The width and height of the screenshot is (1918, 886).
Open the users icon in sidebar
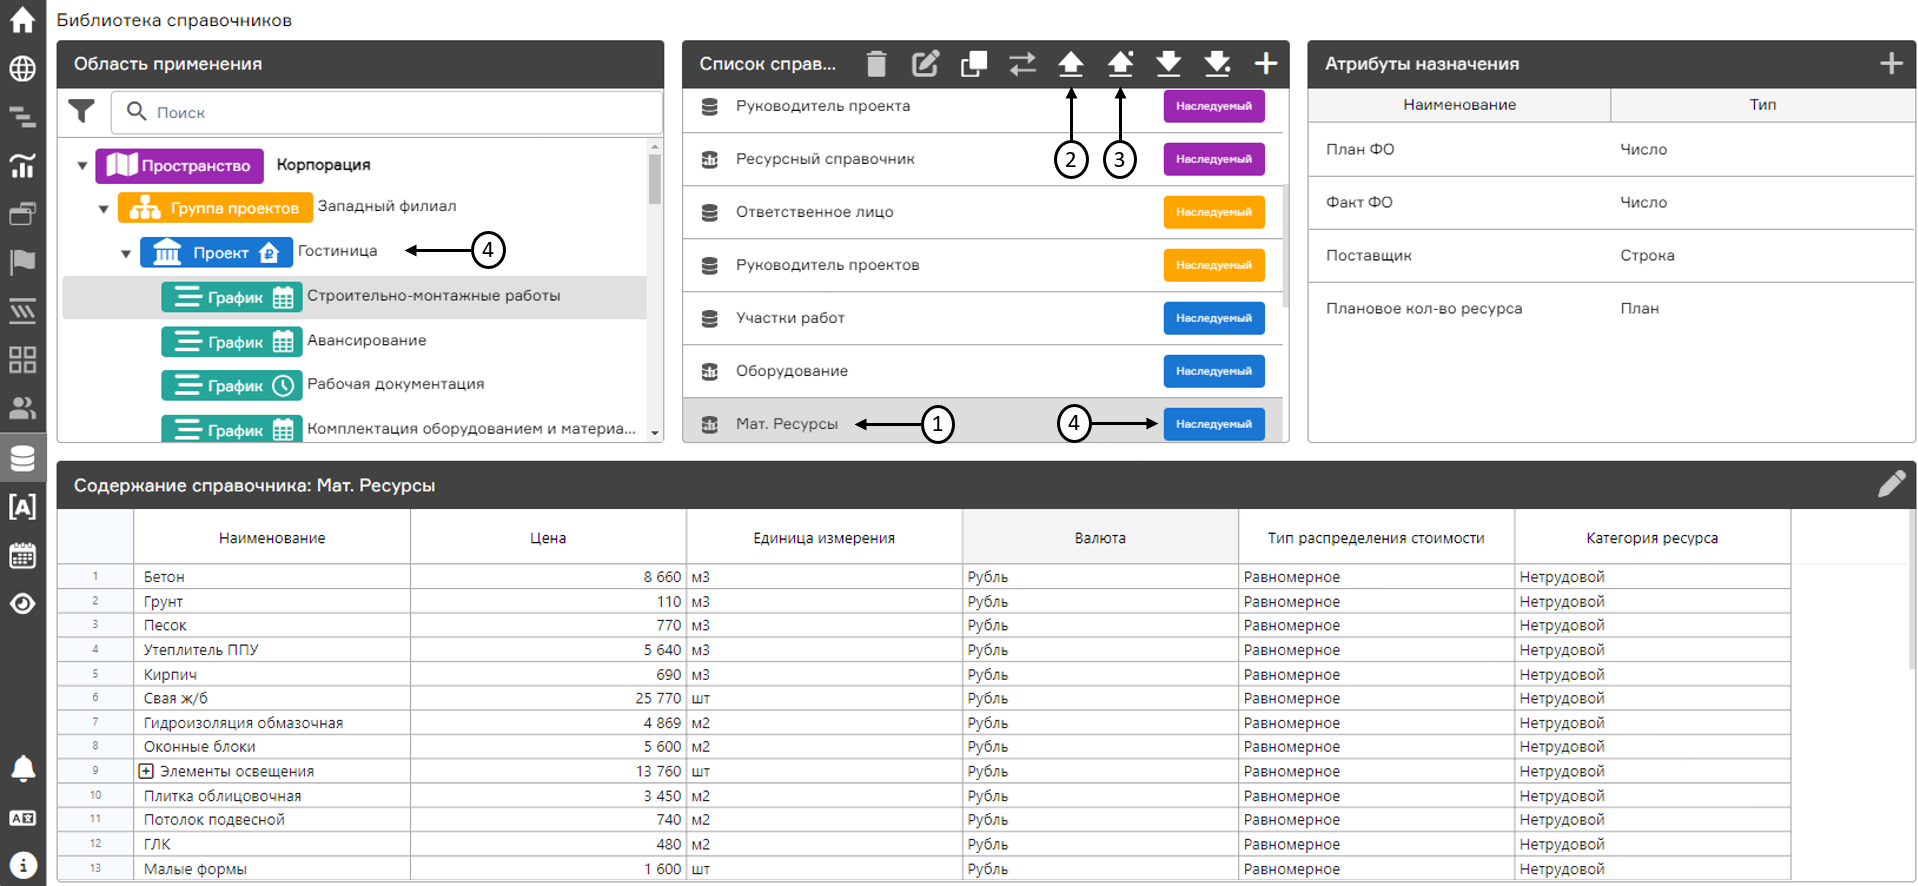(22, 407)
